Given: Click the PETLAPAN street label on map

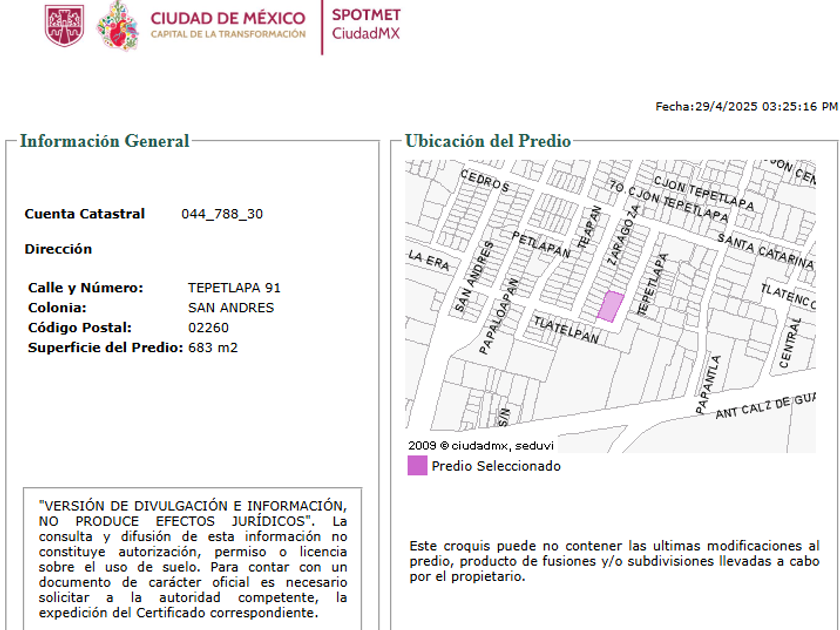Looking at the screenshot, I should (x=541, y=244).
